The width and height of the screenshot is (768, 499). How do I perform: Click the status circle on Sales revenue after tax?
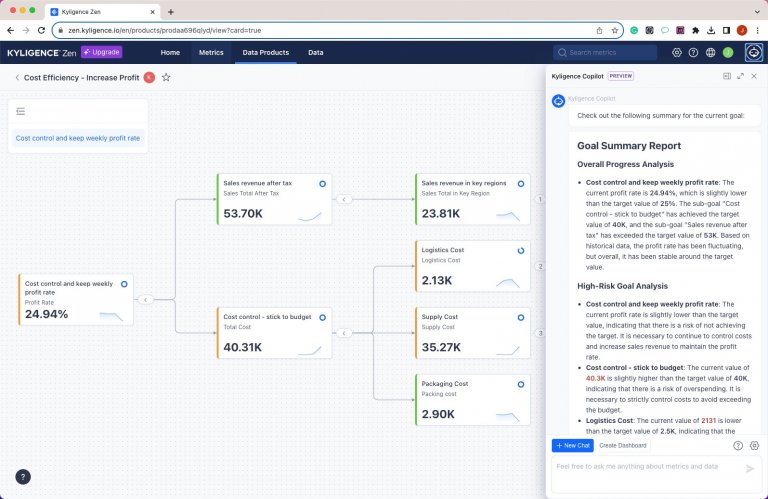tap(322, 184)
